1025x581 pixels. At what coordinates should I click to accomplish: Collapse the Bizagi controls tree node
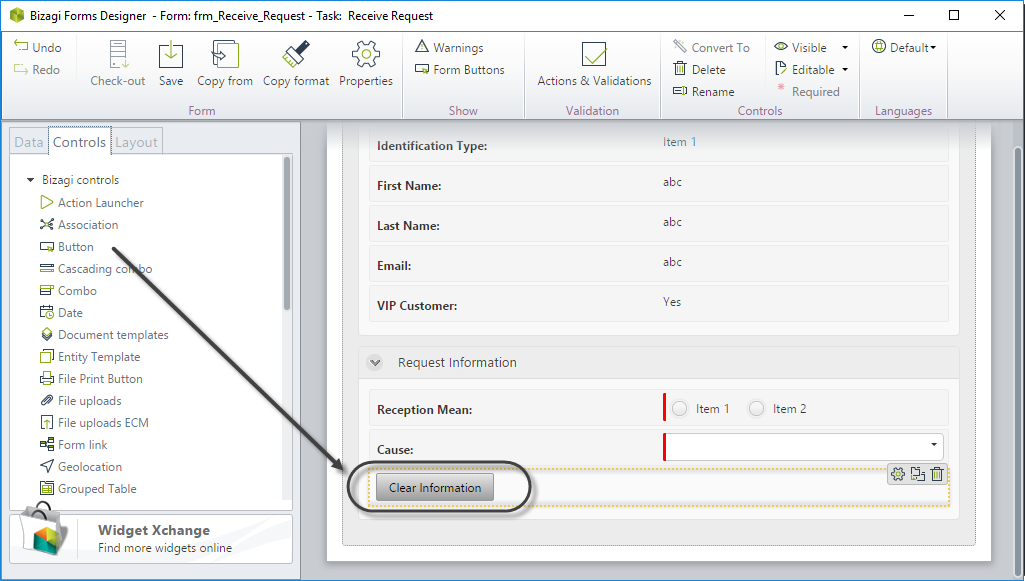(x=30, y=180)
